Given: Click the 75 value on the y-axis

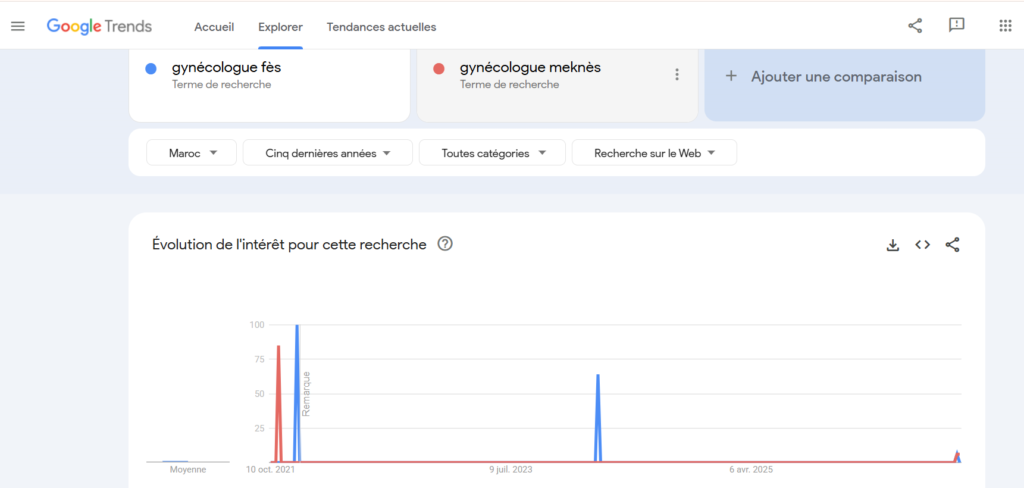Looking at the screenshot, I should [x=257, y=359].
